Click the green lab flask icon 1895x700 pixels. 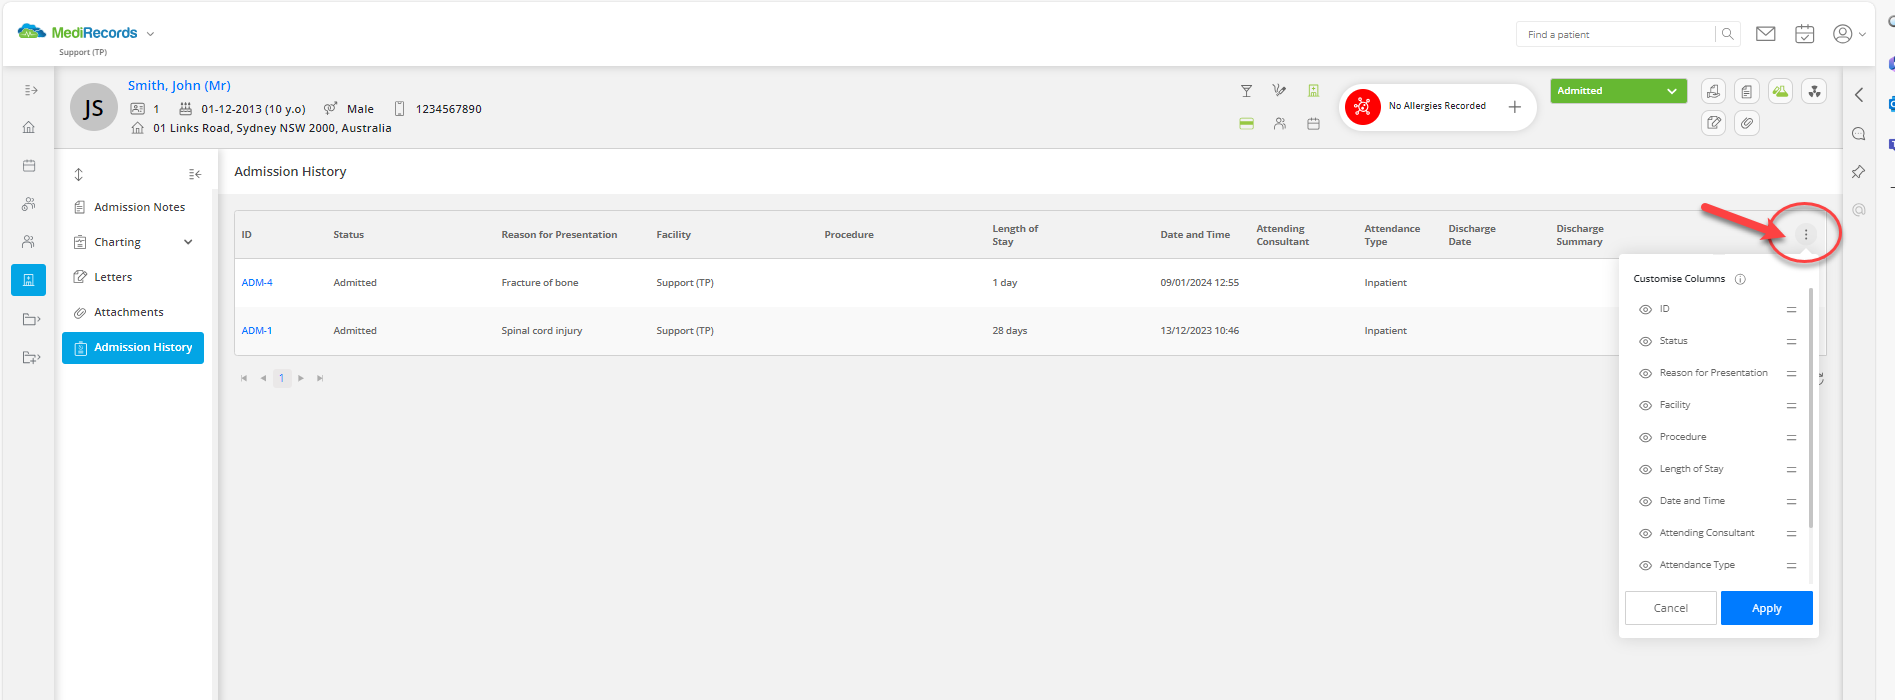(1780, 91)
